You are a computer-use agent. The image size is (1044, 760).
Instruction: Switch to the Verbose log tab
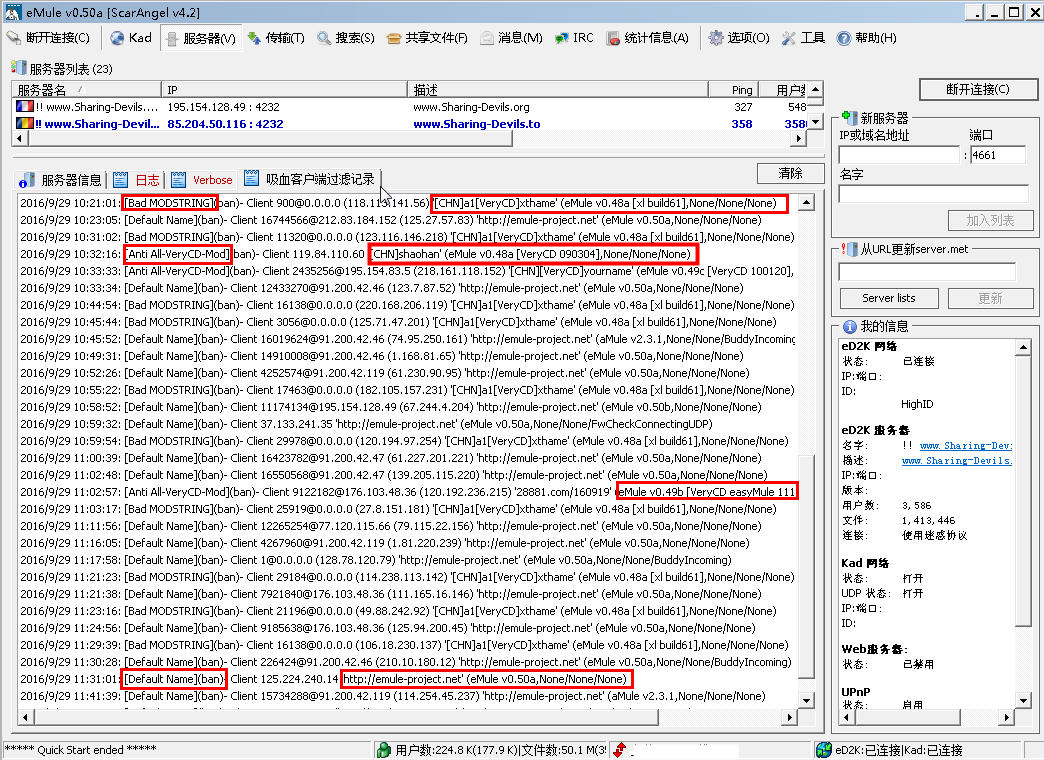click(202, 180)
